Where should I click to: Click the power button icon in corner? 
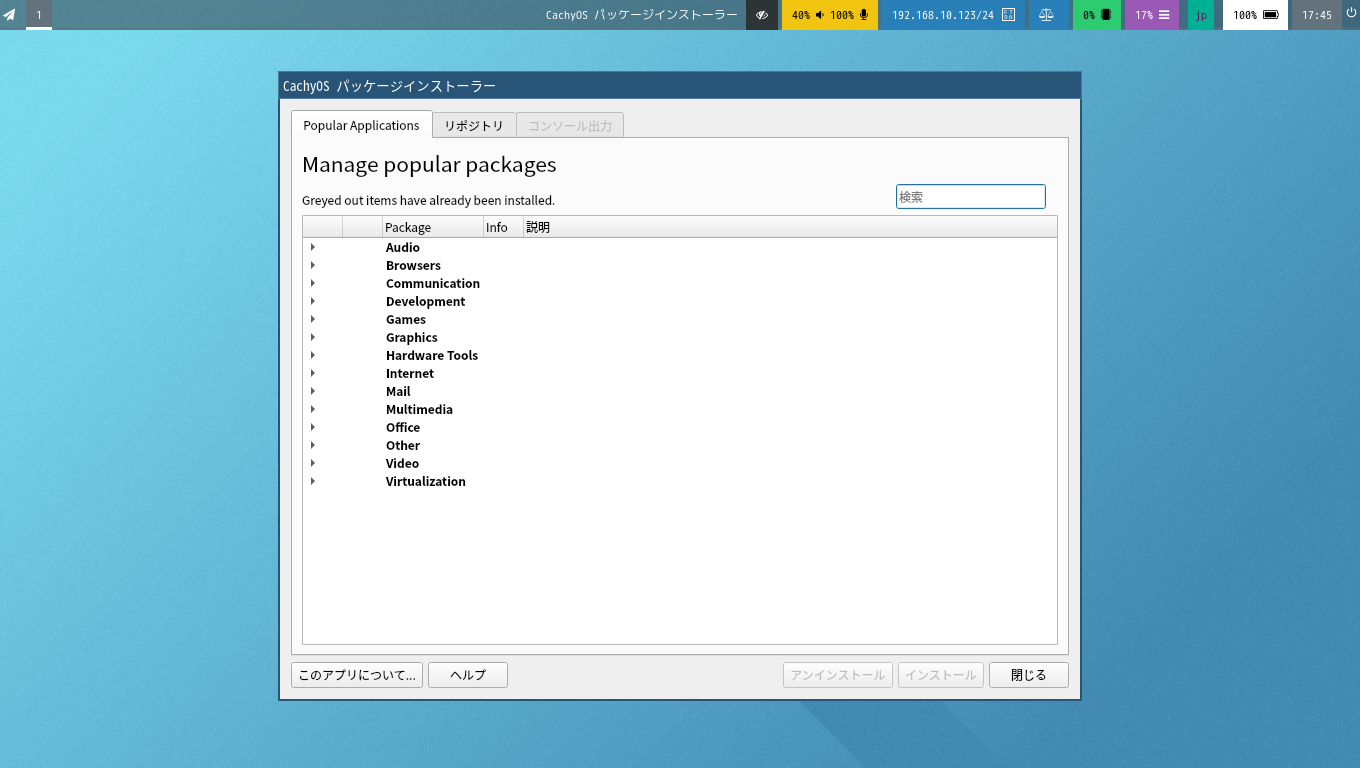[1350, 13]
